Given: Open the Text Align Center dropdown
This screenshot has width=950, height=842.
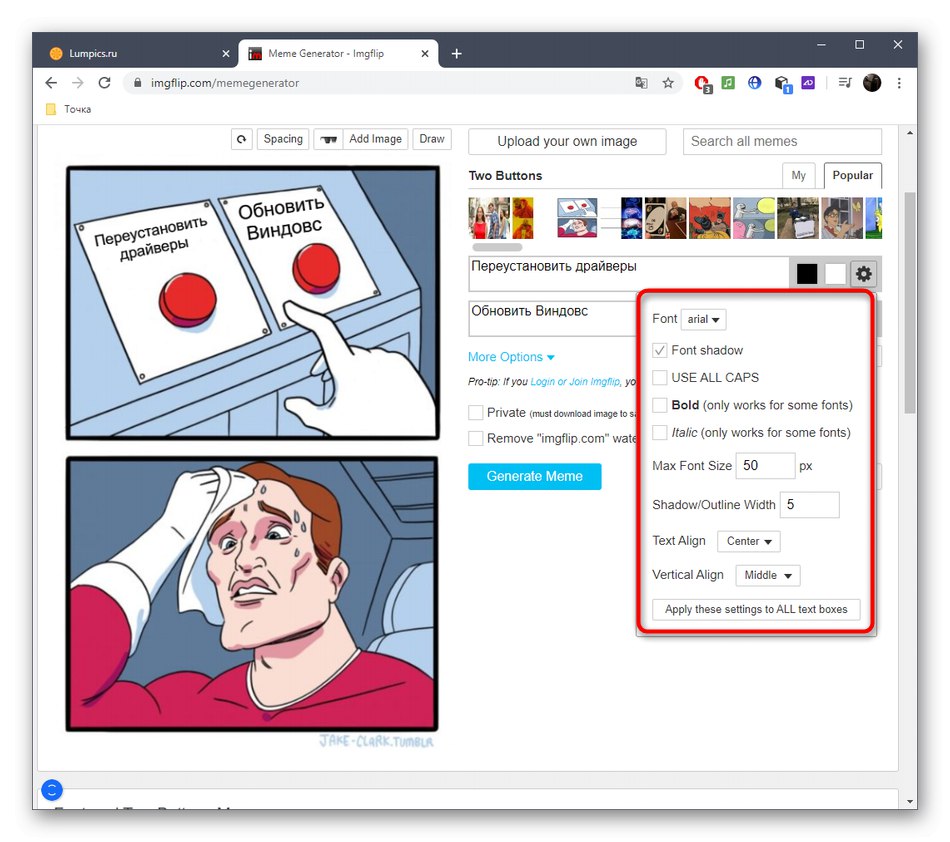Looking at the screenshot, I should (749, 541).
